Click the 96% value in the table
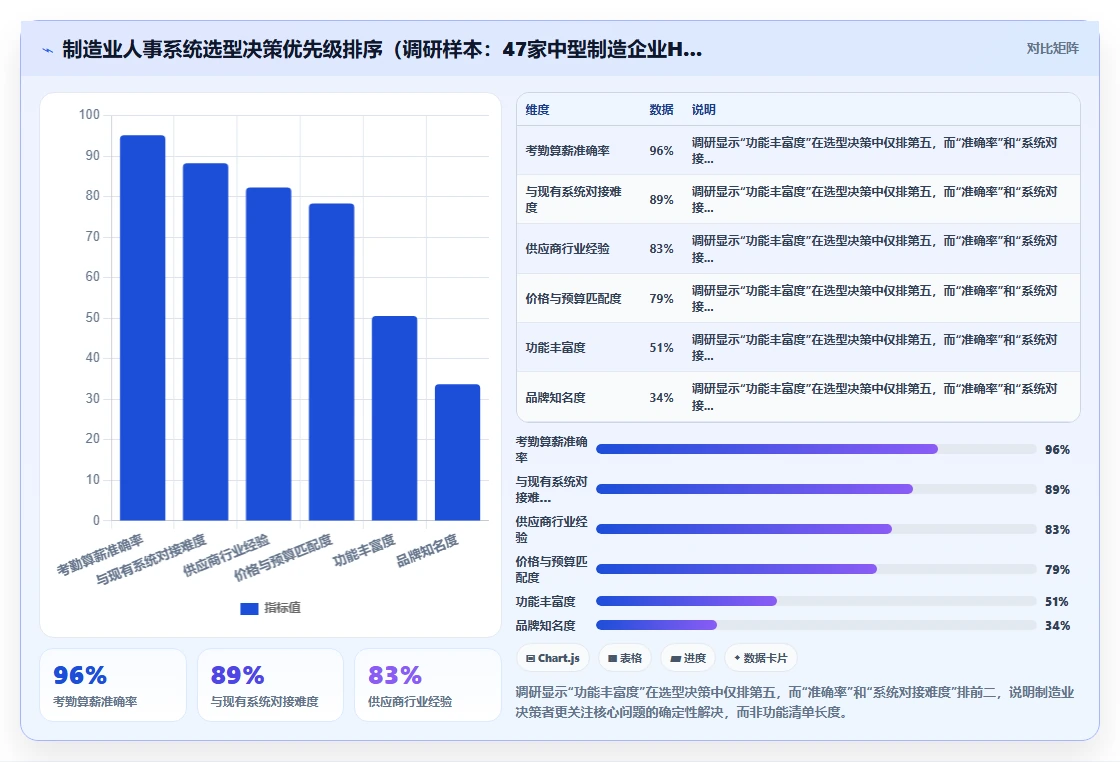The width and height of the screenshot is (1120, 762). coord(661,151)
